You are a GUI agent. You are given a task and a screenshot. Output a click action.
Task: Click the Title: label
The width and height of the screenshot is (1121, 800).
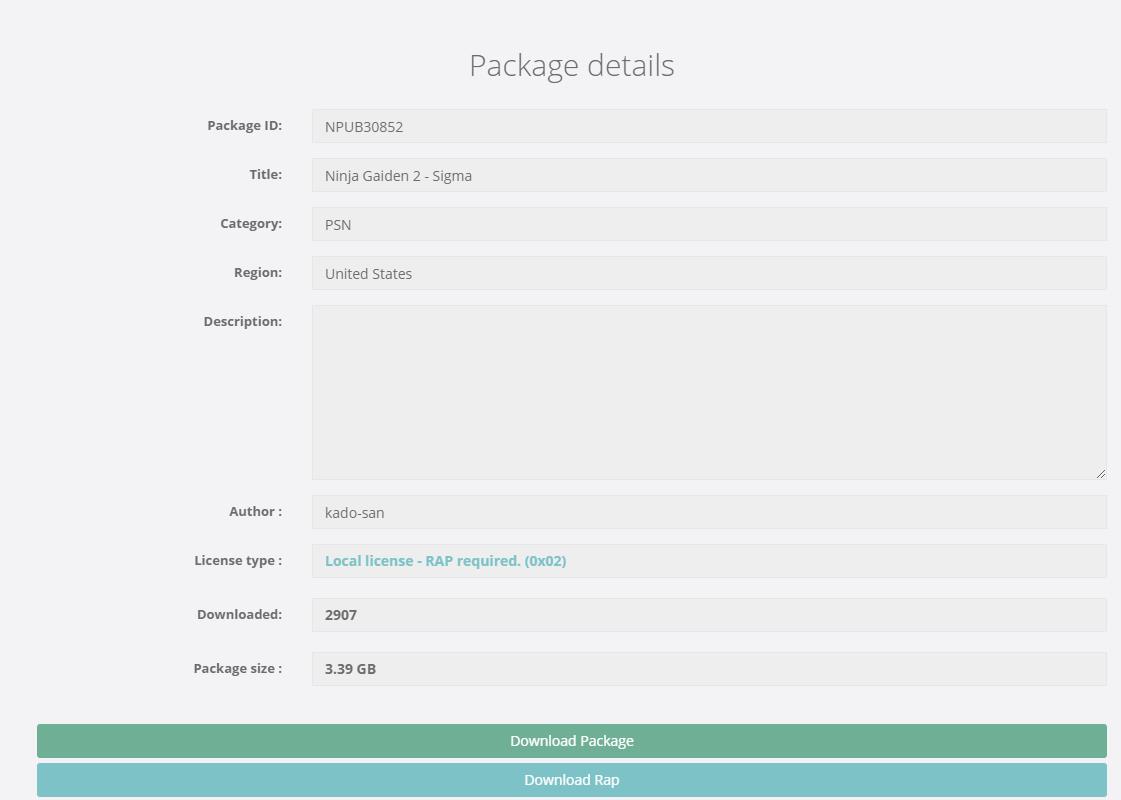265,174
